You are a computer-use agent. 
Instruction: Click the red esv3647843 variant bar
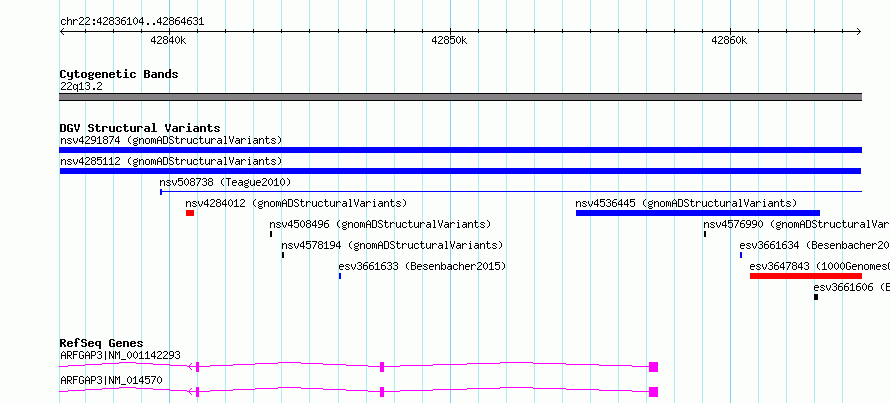tap(806, 276)
